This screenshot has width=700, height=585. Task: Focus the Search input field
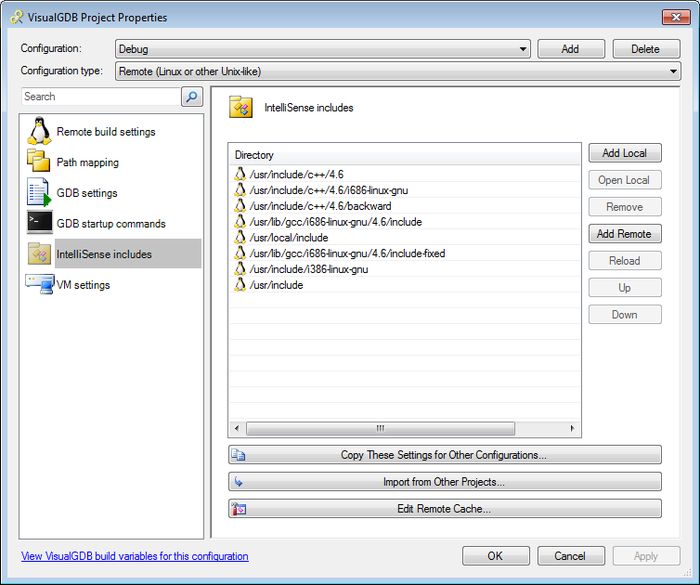click(101, 96)
